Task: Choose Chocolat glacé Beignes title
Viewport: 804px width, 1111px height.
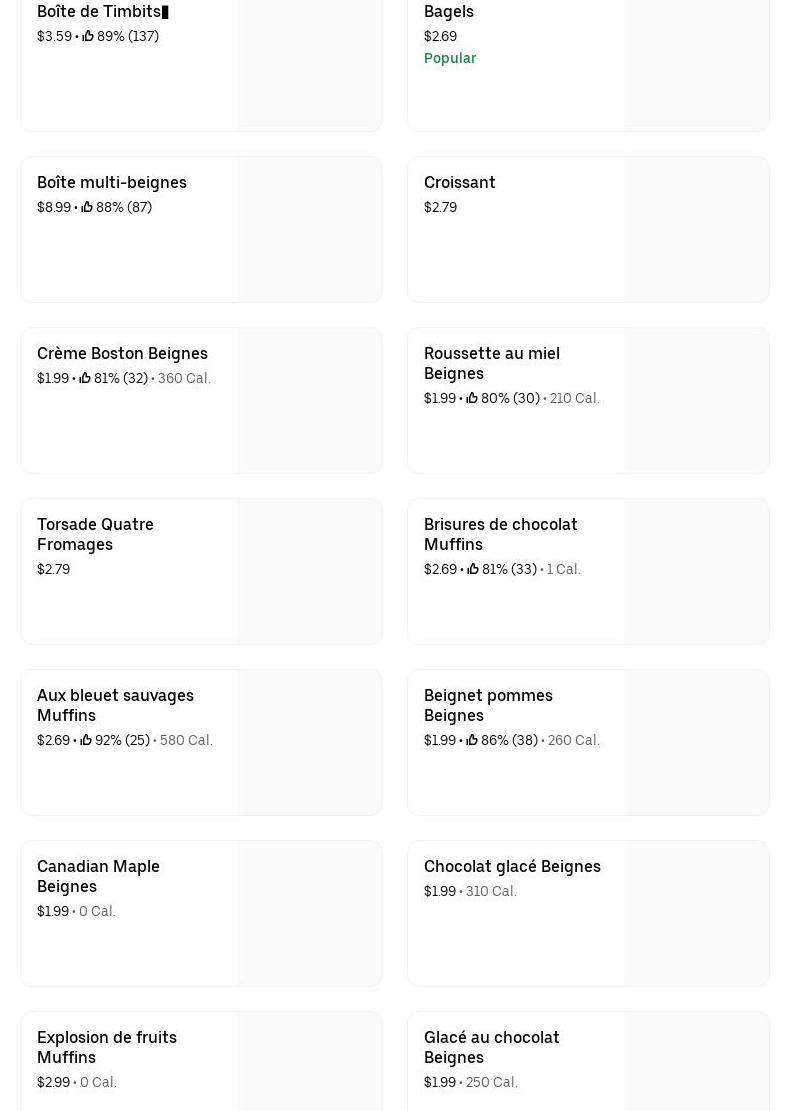Action: point(512,866)
